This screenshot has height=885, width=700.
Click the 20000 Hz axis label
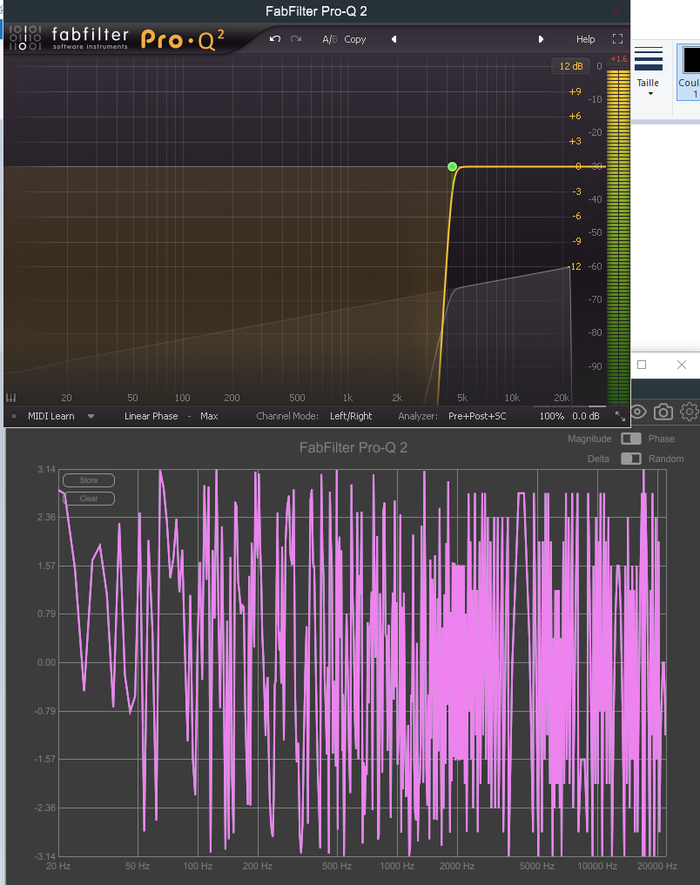click(657, 866)
